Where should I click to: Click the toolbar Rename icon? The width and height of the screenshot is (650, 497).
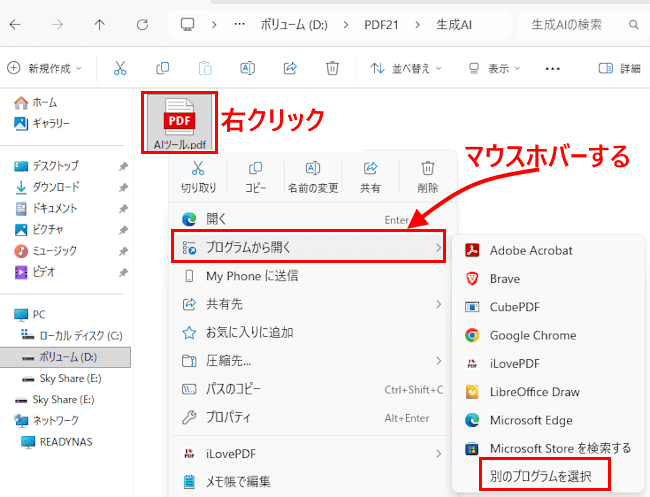point(247,68)
